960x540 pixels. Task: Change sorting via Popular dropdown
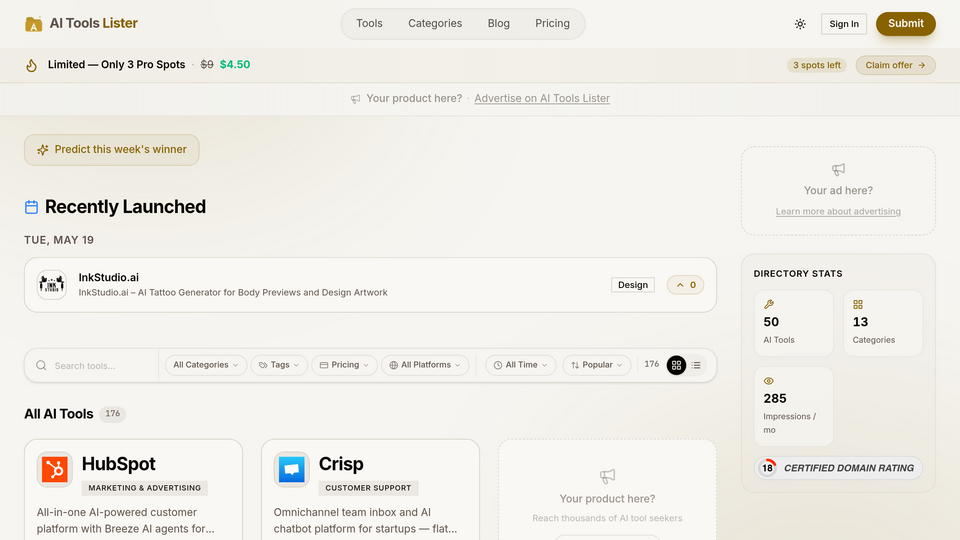pyautogui.click(x=596, y=365)
